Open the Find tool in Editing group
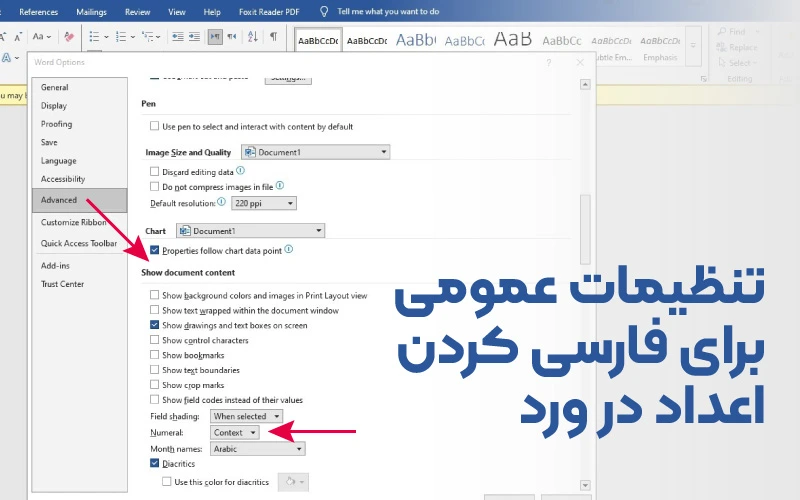This screenshot has height=500, width=800. click(x=733, y=32)
